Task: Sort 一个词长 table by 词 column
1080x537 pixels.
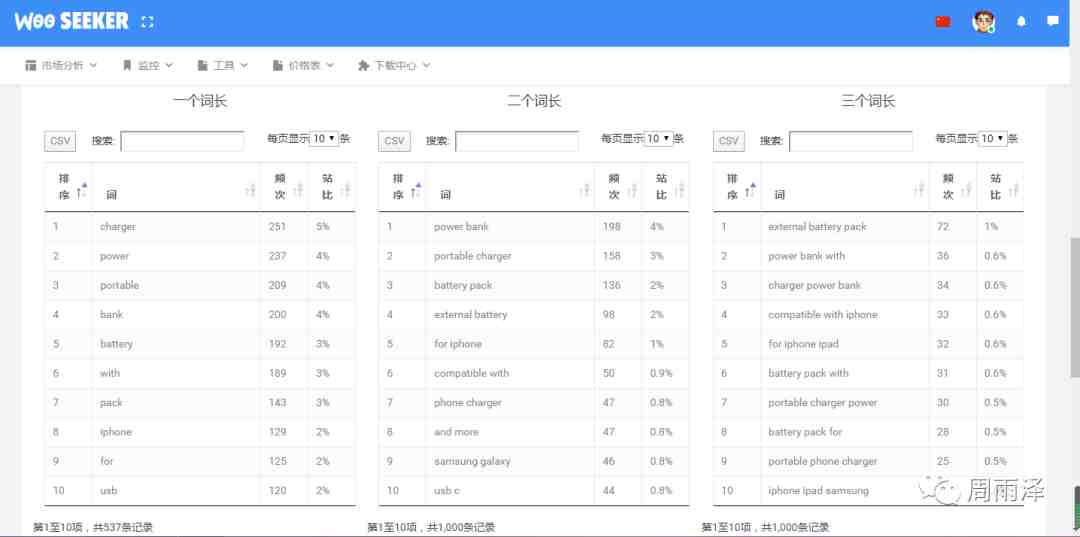Action: pos(176,187)
